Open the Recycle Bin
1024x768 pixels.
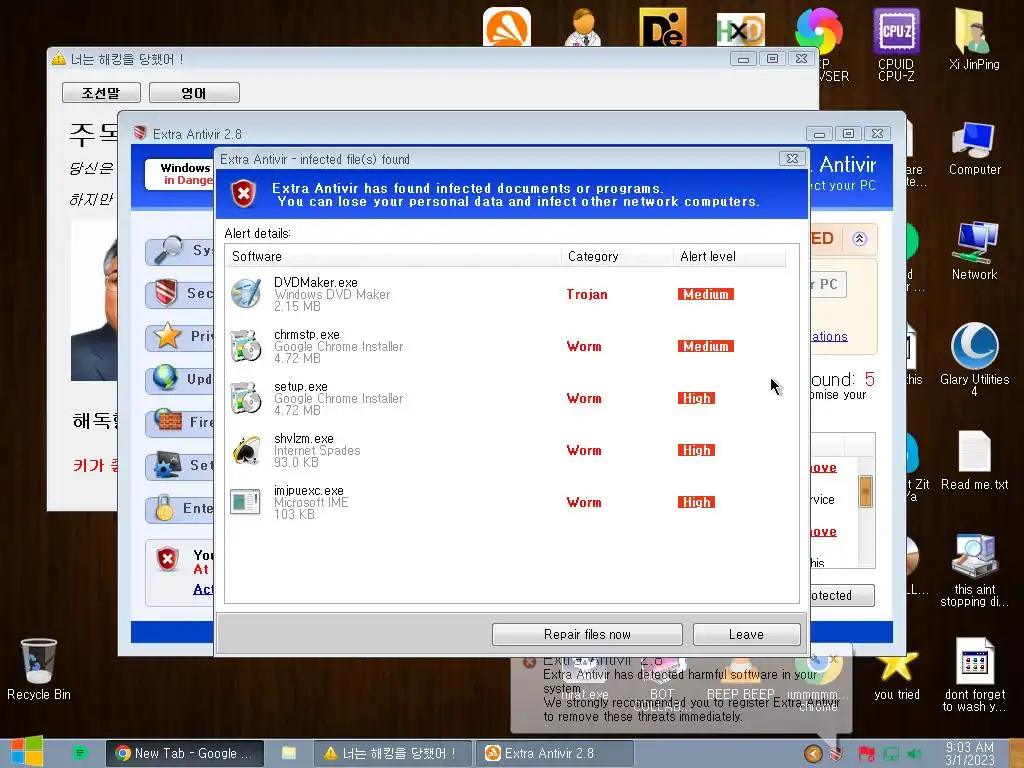click(x=39, y=669)
